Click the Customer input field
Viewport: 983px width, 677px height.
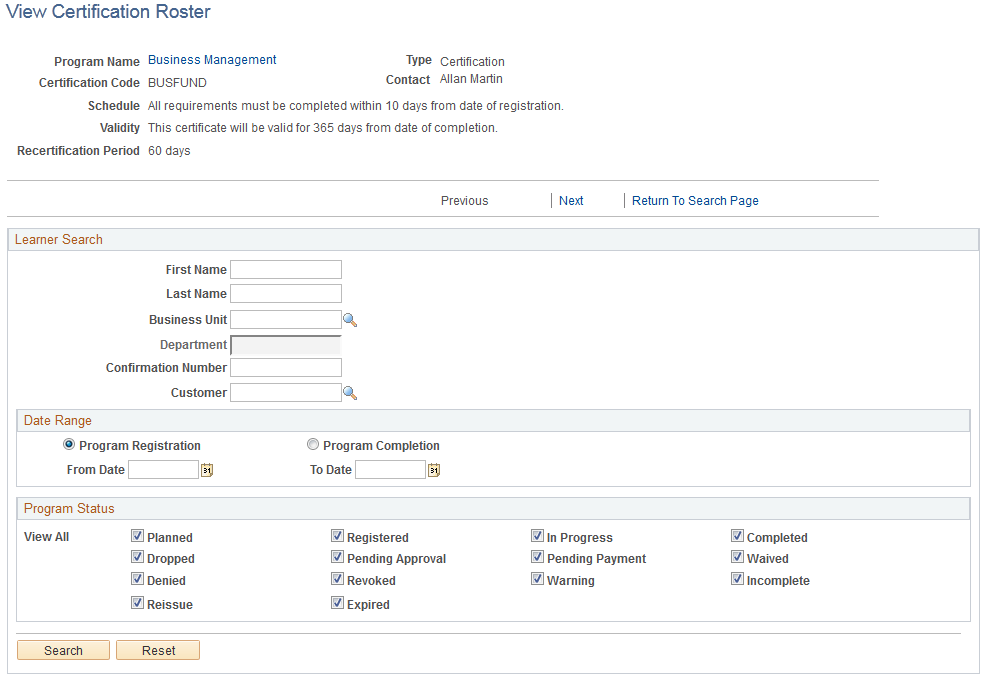point(286,392)
